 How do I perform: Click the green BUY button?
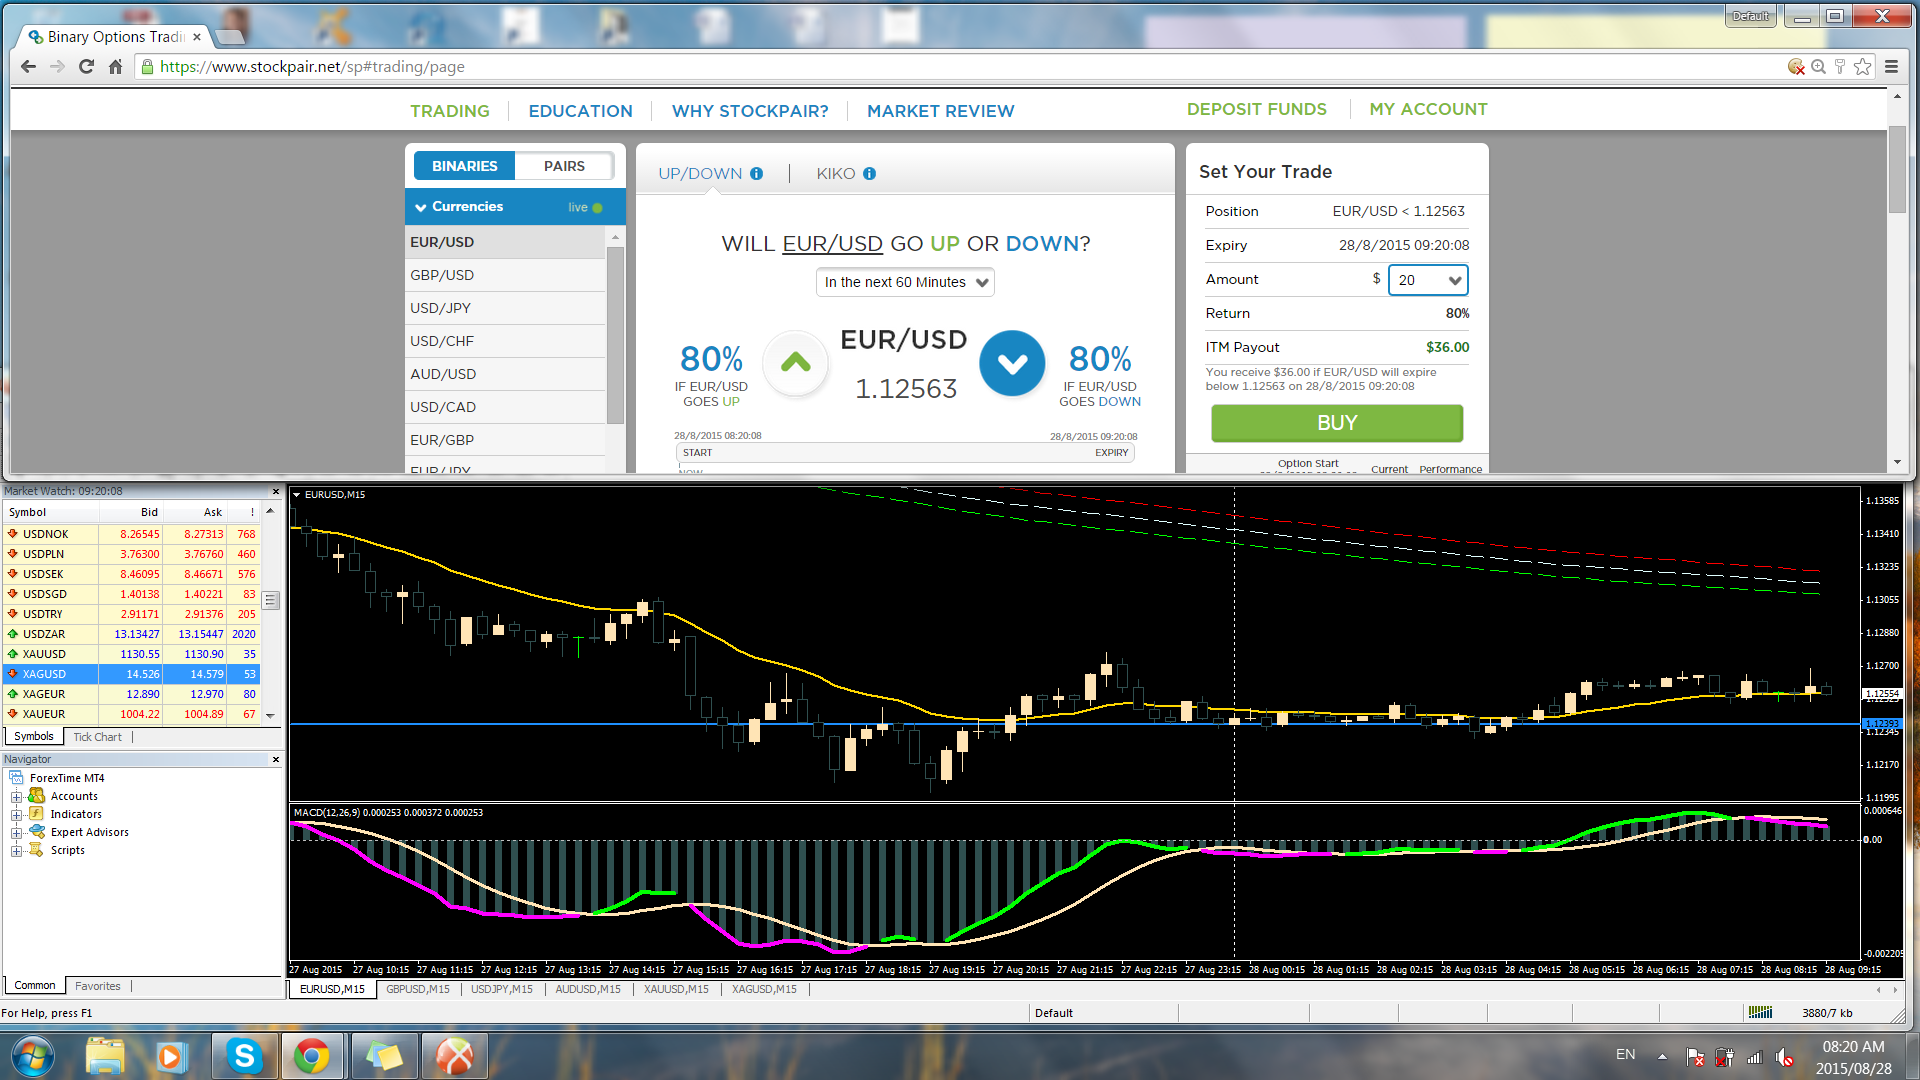[x=1337, y=423]
